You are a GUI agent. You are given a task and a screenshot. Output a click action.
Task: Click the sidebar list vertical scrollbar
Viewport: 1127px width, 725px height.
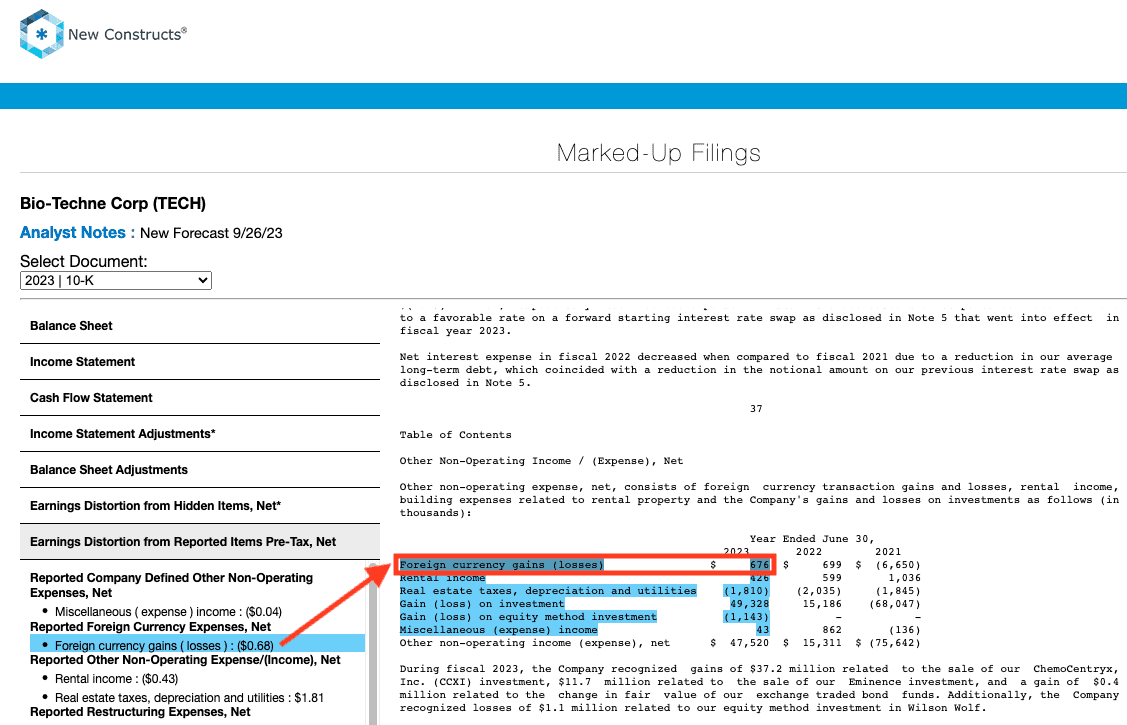click(x=373, y=643)
